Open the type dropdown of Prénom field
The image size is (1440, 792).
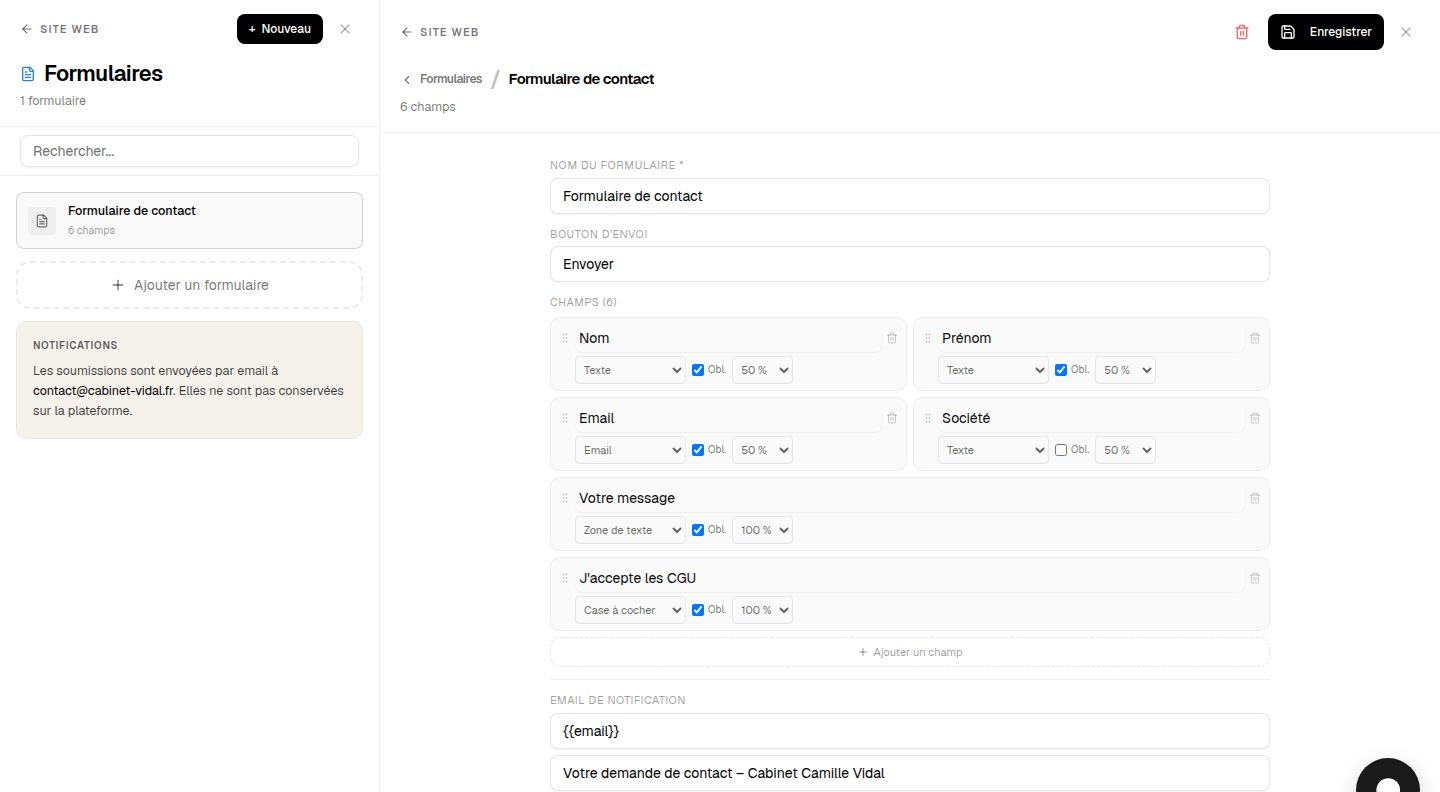click(993, 370)
